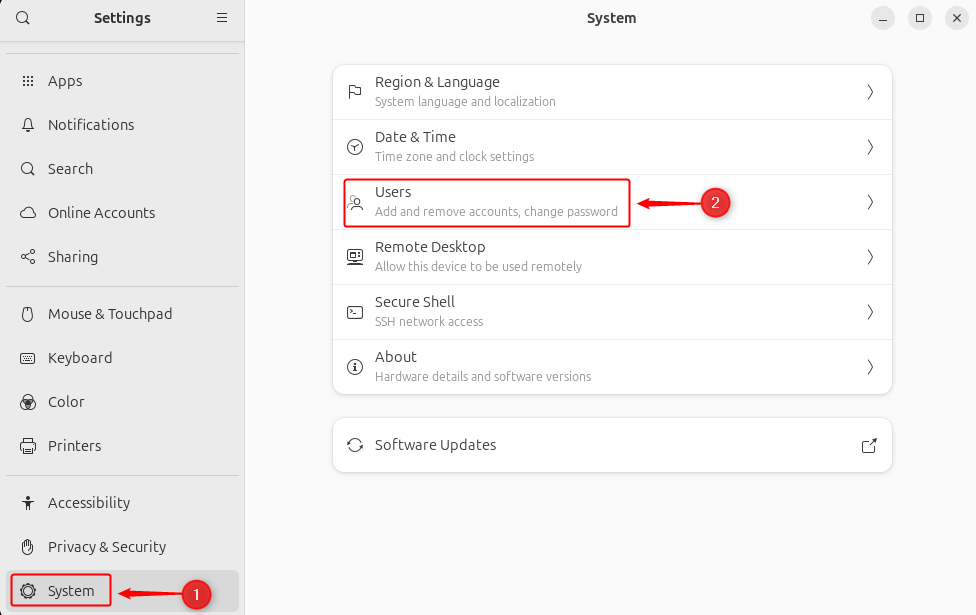Switch to the Accessibility section

(88, 503)
